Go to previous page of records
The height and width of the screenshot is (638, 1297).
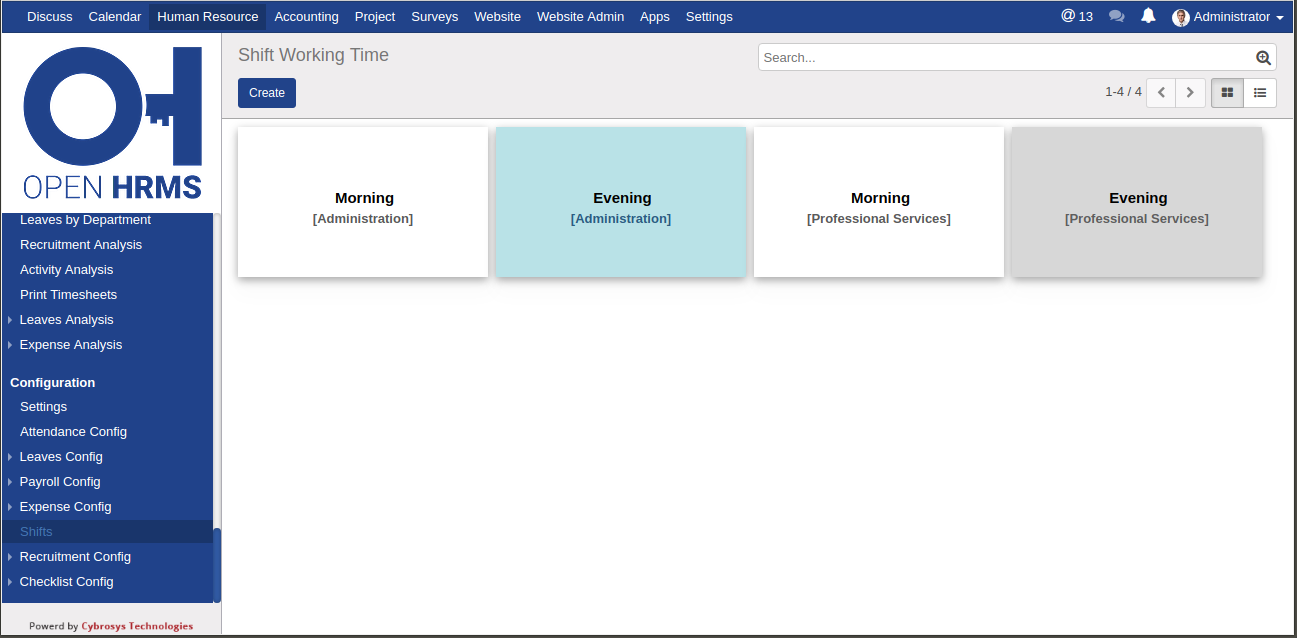click(x=1161, y=92)
